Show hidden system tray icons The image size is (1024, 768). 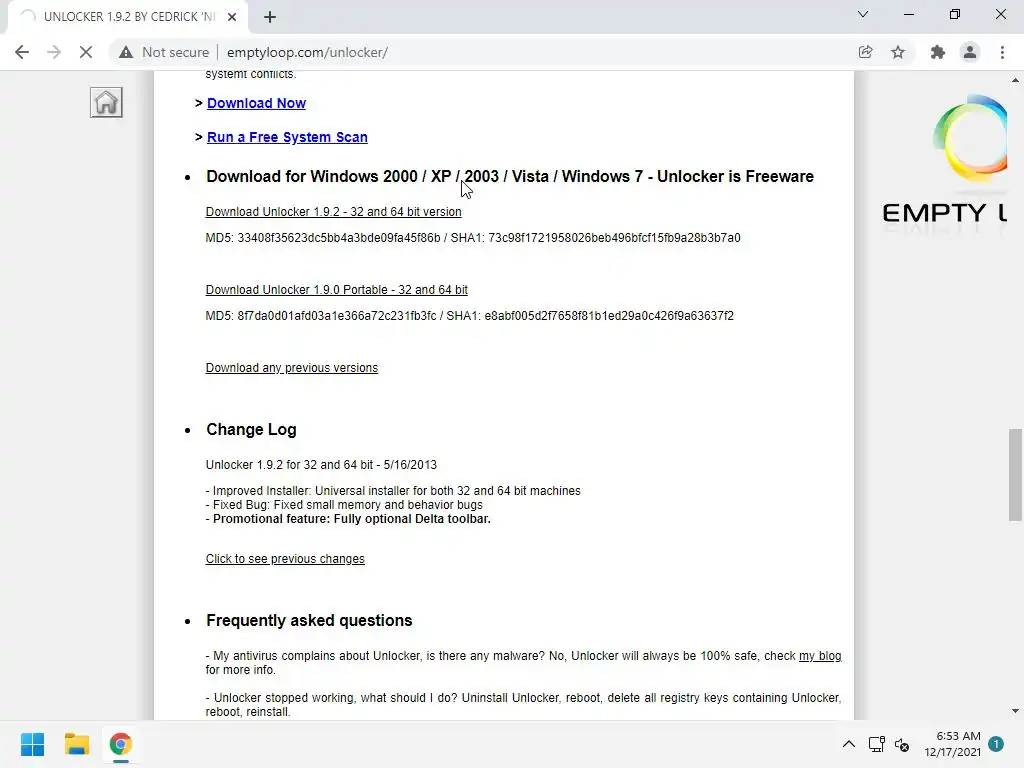point(848,744)
